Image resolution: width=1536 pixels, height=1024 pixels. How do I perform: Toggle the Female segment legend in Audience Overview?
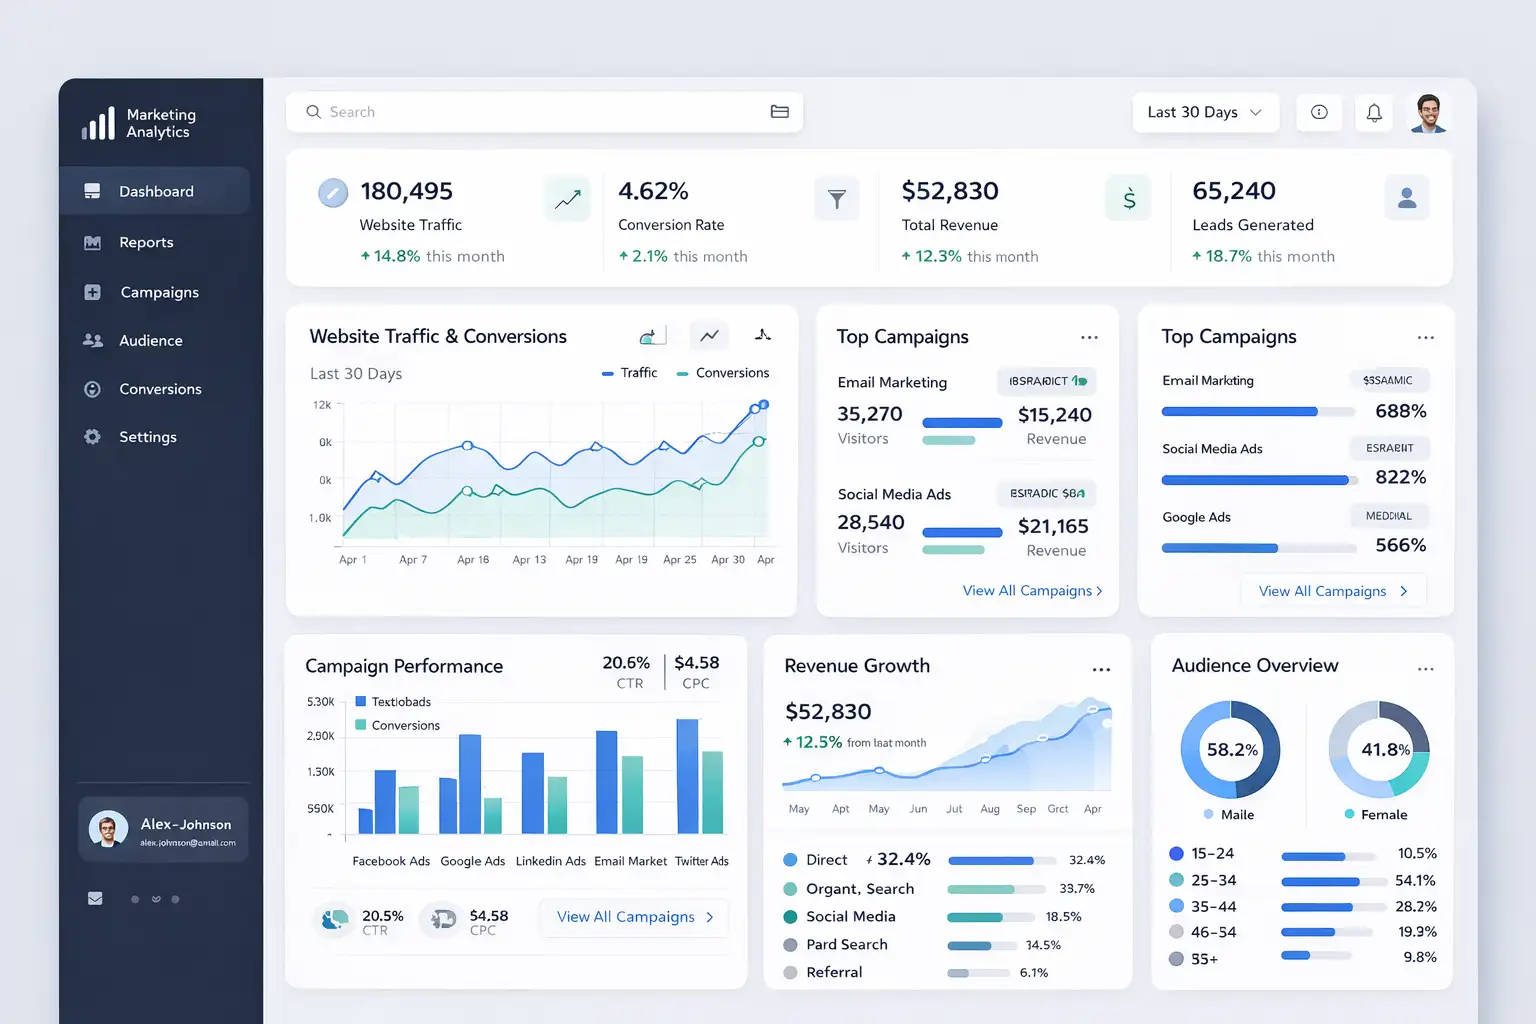[x=1376, y=814]
